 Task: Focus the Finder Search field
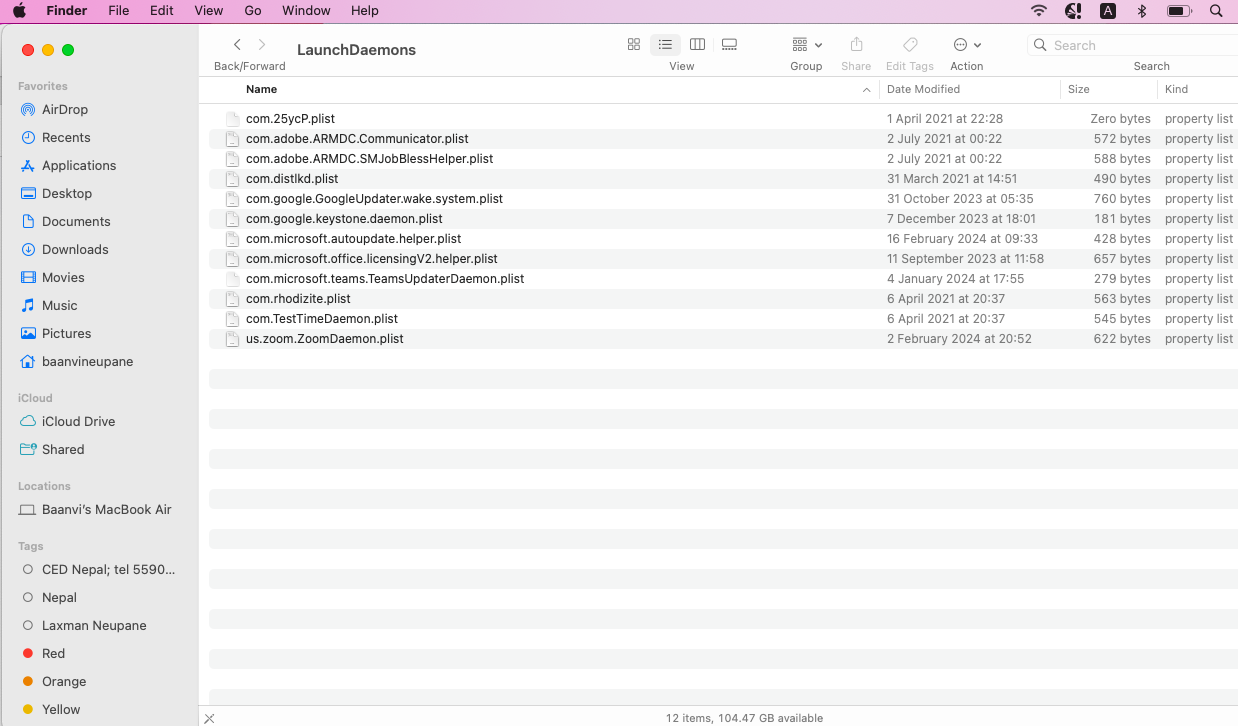[1135, 45]
